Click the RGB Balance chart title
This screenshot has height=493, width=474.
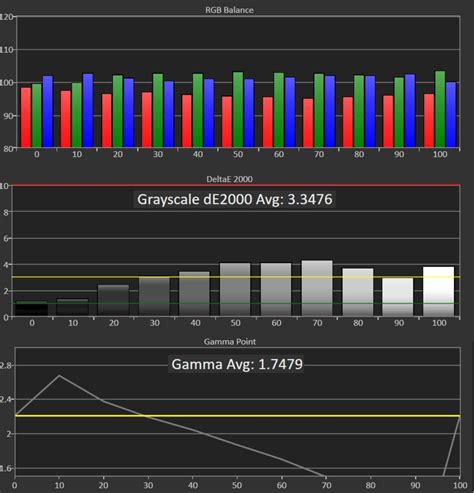point(229,10)
